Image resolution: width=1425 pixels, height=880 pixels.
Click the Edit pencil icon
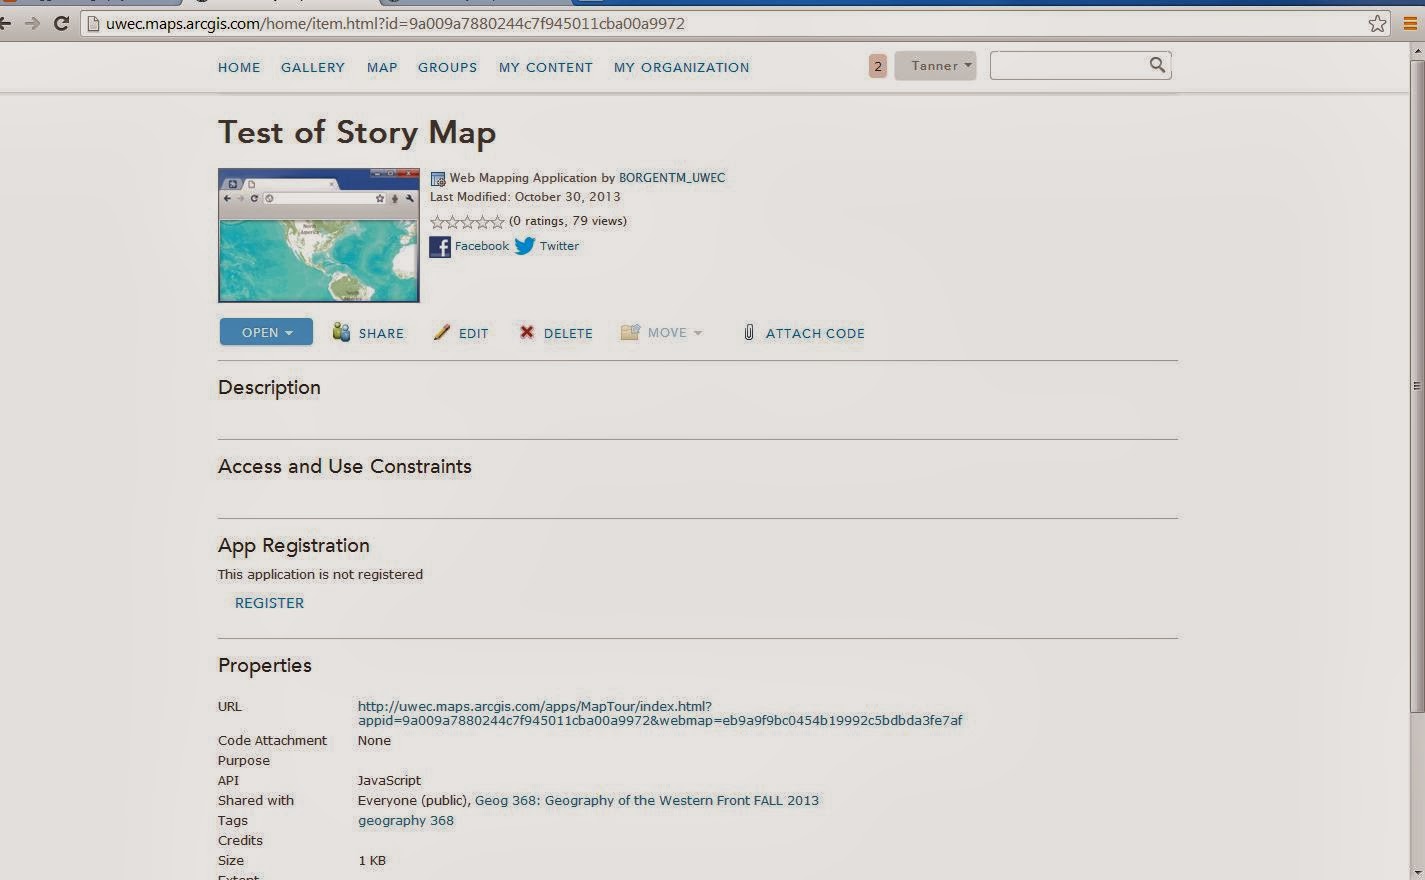pyautogui.click(x=442, y=332)
